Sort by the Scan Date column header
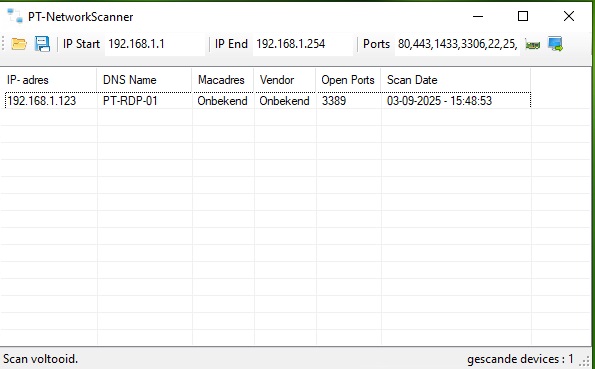This screenshot has width=595, height=369. tap(456, 80)
